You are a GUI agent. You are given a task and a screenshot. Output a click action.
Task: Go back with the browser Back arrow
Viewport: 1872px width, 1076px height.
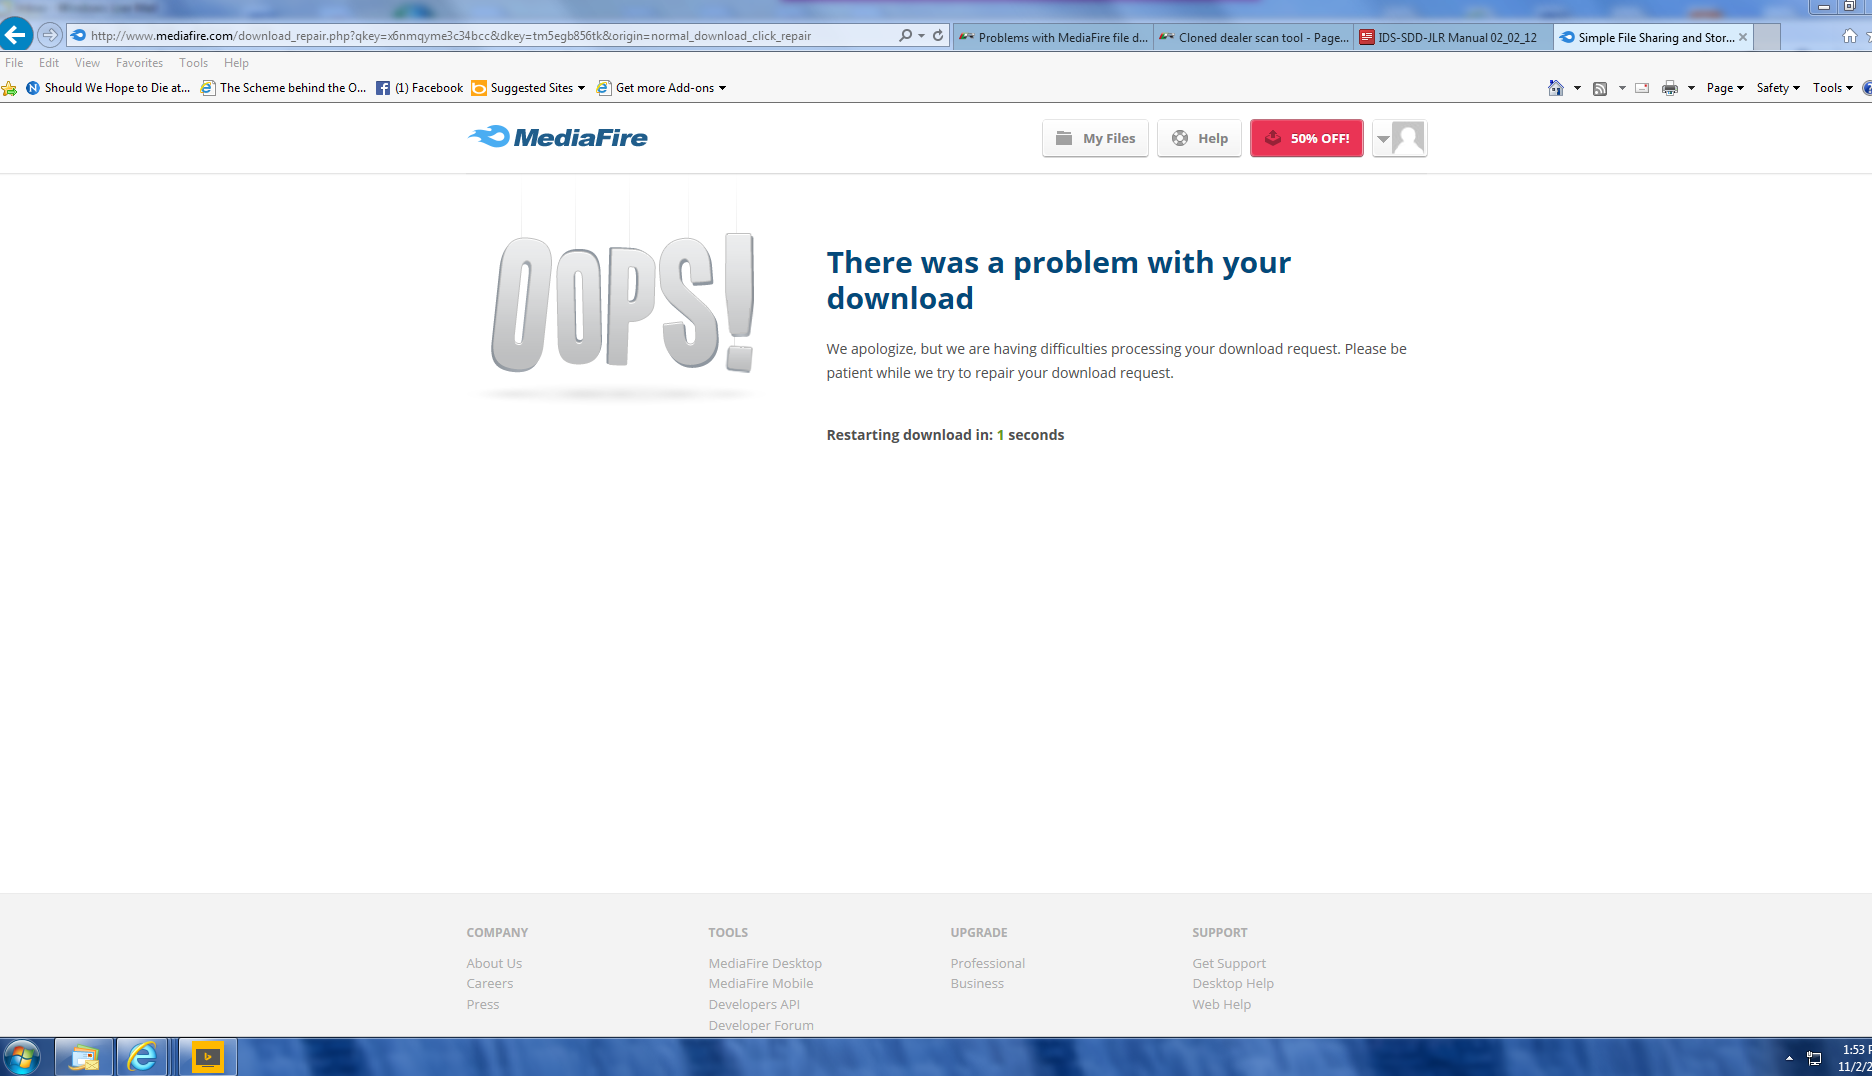tap(15, 35)
